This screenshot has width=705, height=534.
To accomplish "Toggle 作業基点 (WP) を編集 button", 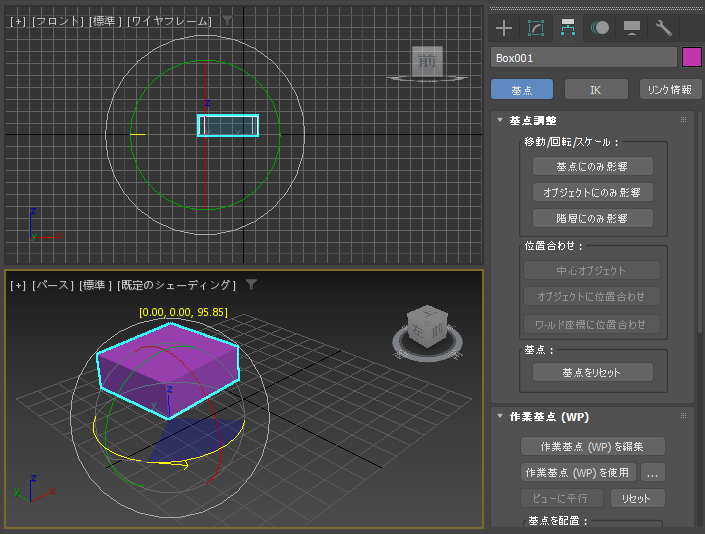I will click(593, 446).
